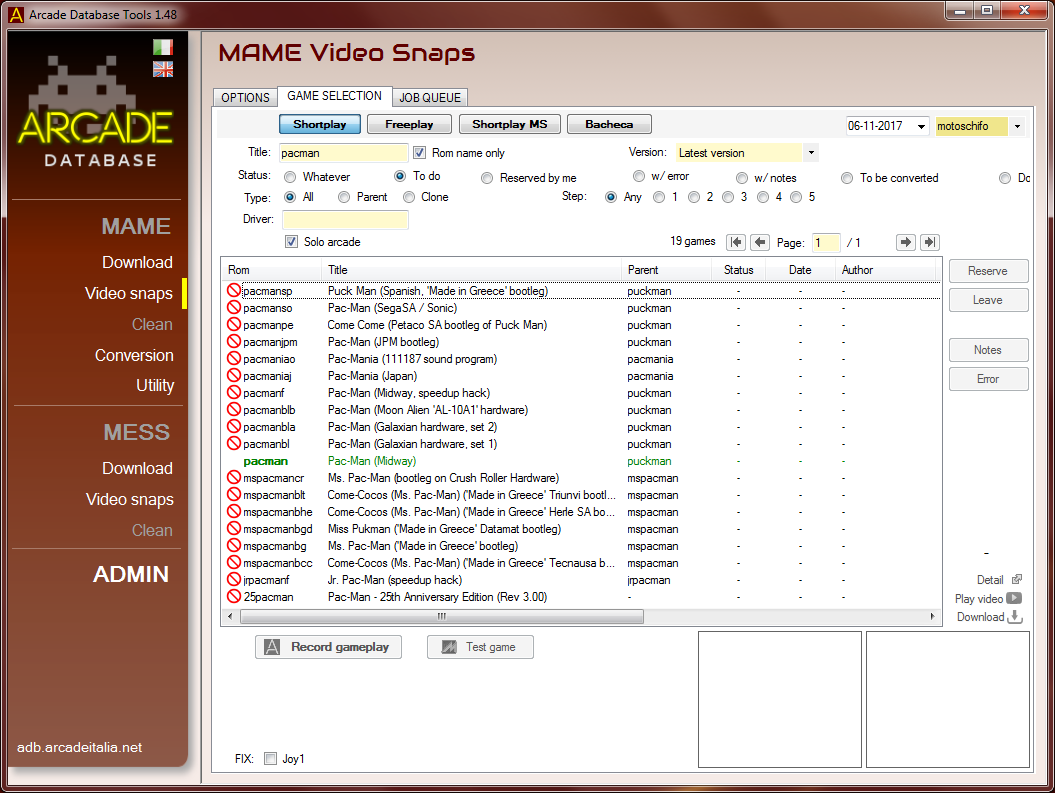The width and height of the screenshot is (1055, 793).
Task: Click the prohibited icon beside pacmaniaj
Action: pyautogui.click(x=233, y=375)
